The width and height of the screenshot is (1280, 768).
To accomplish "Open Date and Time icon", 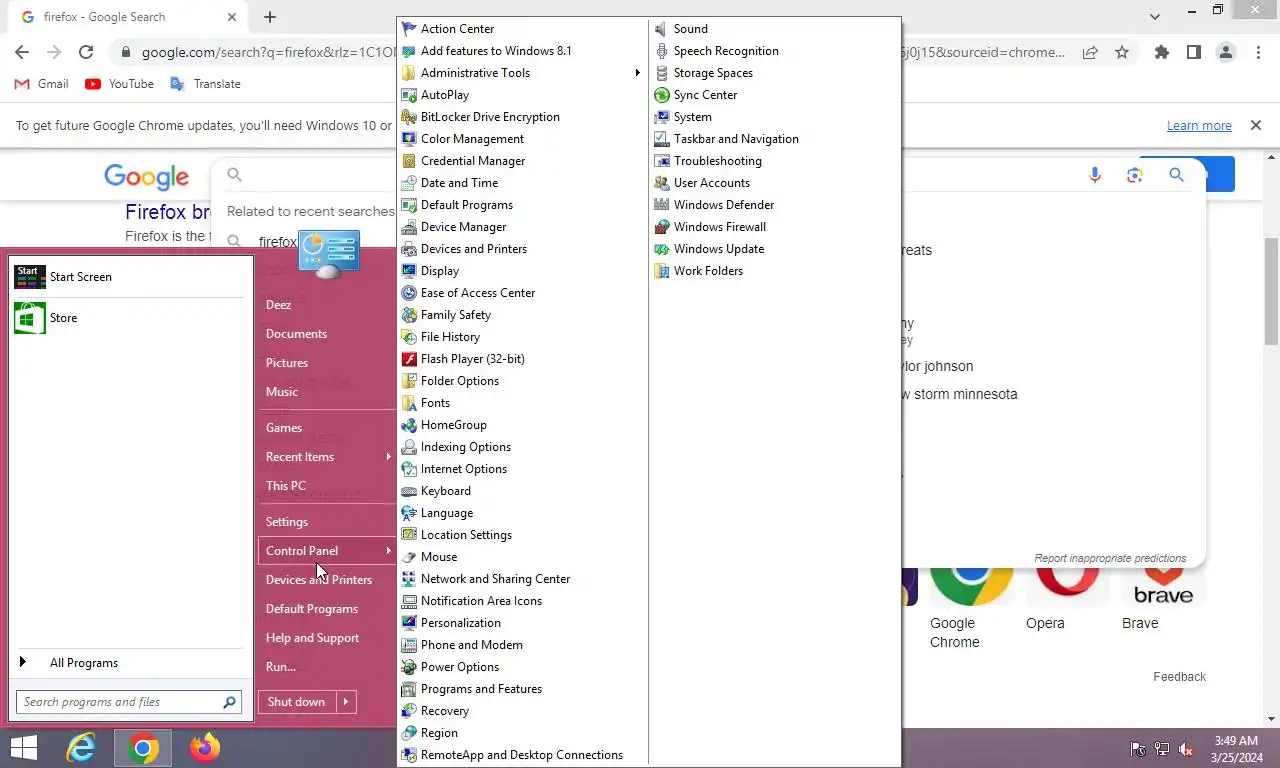I will (408, 183).
